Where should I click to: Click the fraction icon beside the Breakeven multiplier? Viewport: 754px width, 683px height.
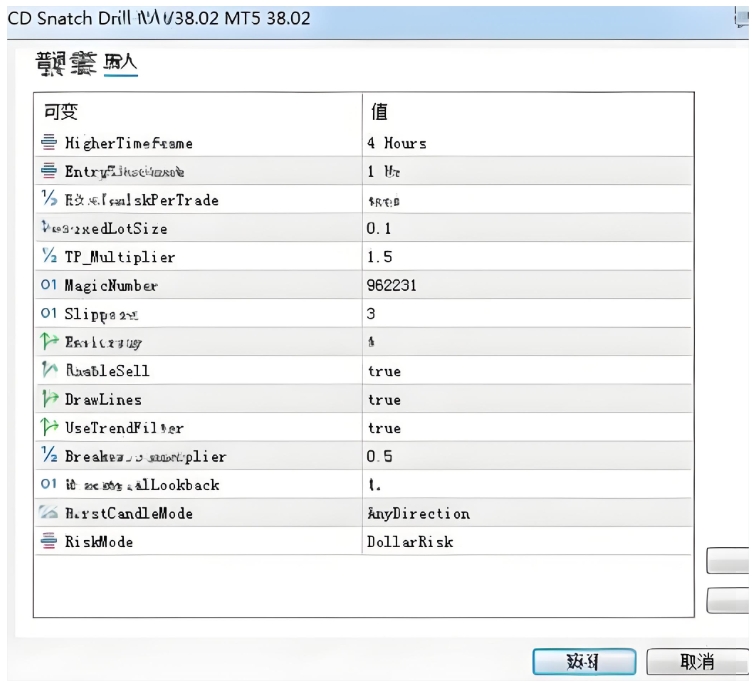coord(49,456)
